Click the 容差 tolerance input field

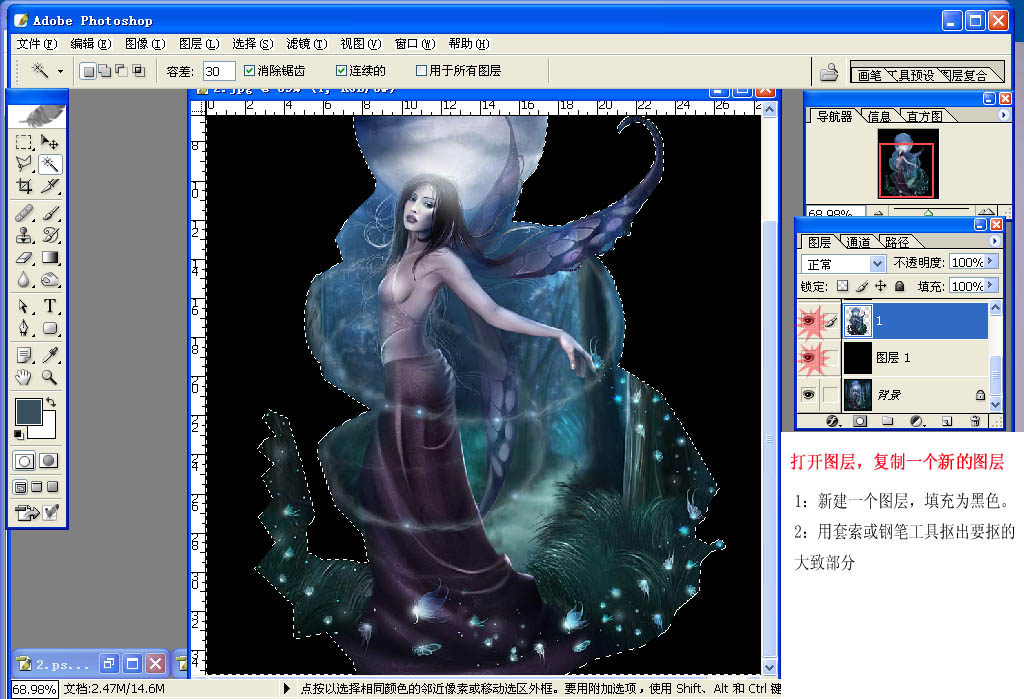click(x=219, y=71)
